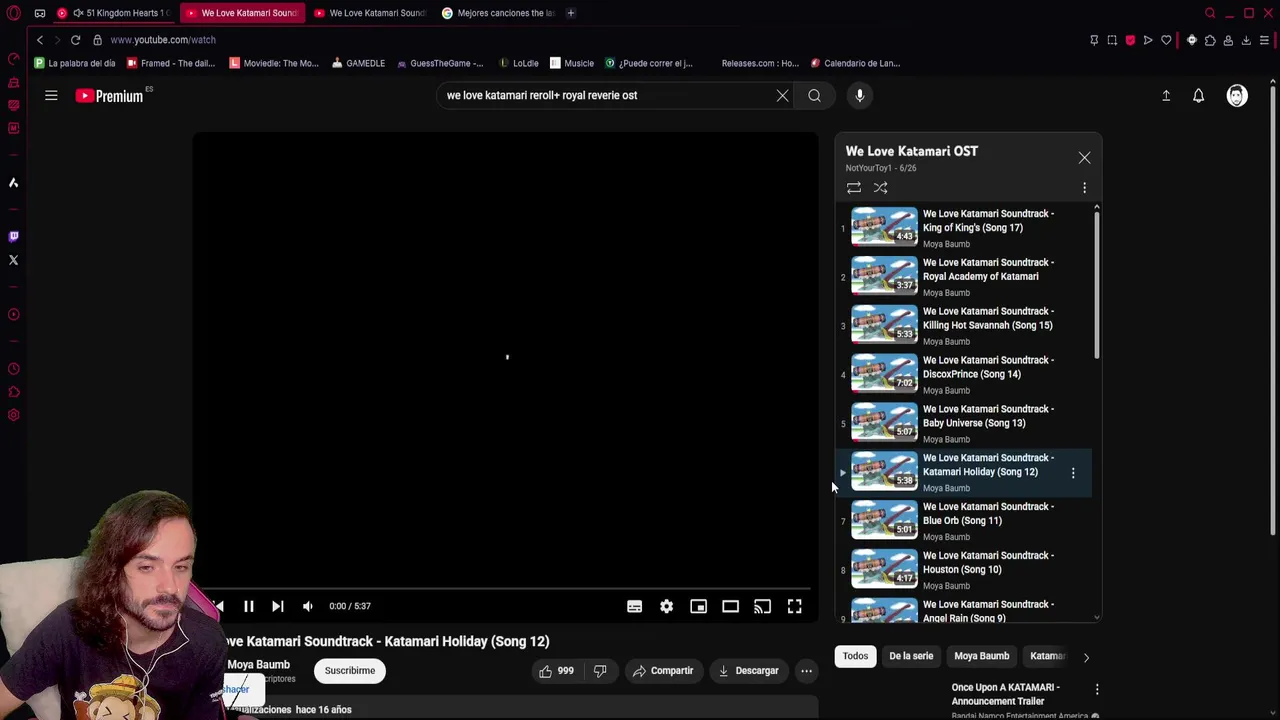Select Killing Hot Savannah (Song 15) thumbnail
This screenshot has height=720, width=1280.
coord(884,325)
